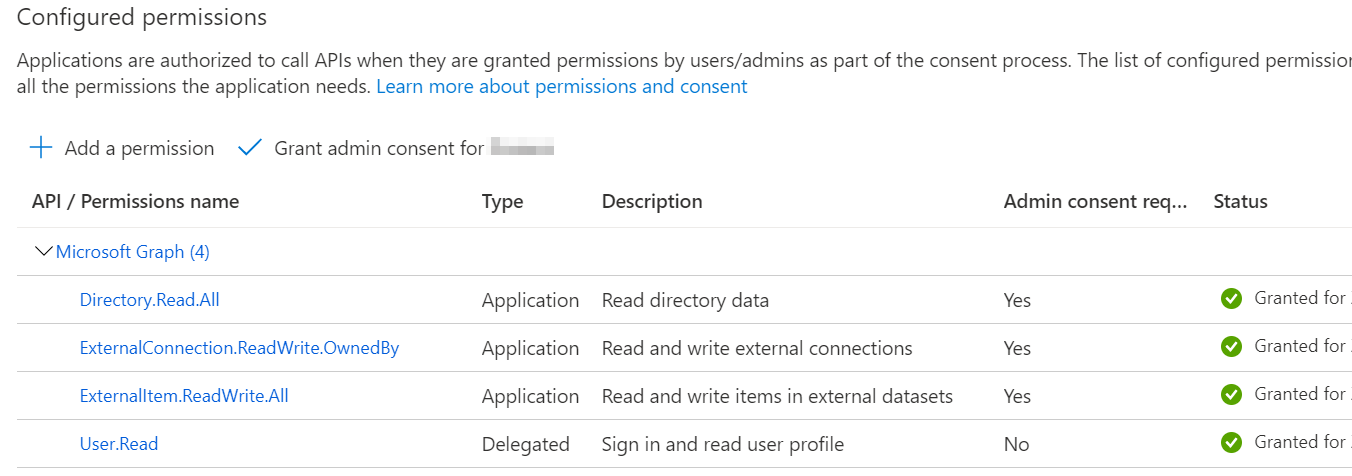Image resolution: width=1352 pixels, height=476 pixels.
Task: Select the ExternalItem.ReadWrite.All permission link
Action: click(x=184, y=396)
